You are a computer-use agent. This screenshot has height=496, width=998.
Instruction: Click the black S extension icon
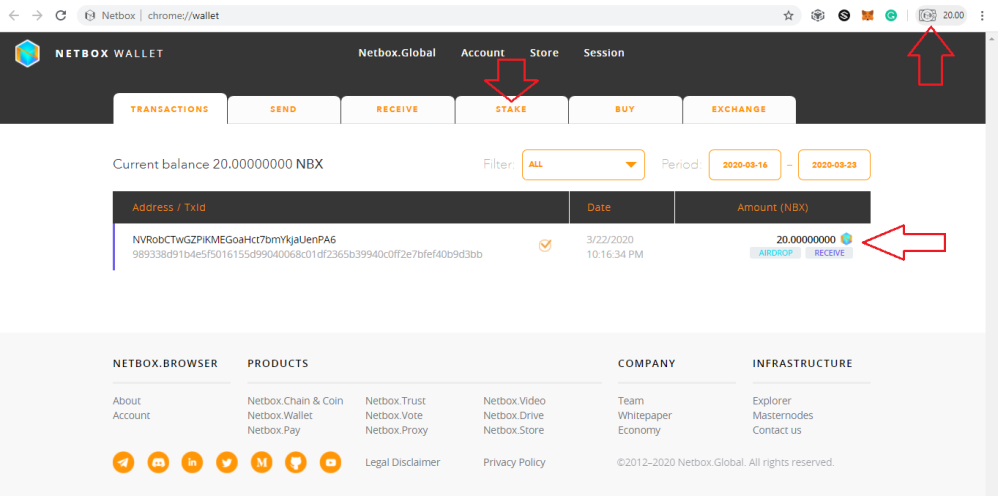click(844, 15)
